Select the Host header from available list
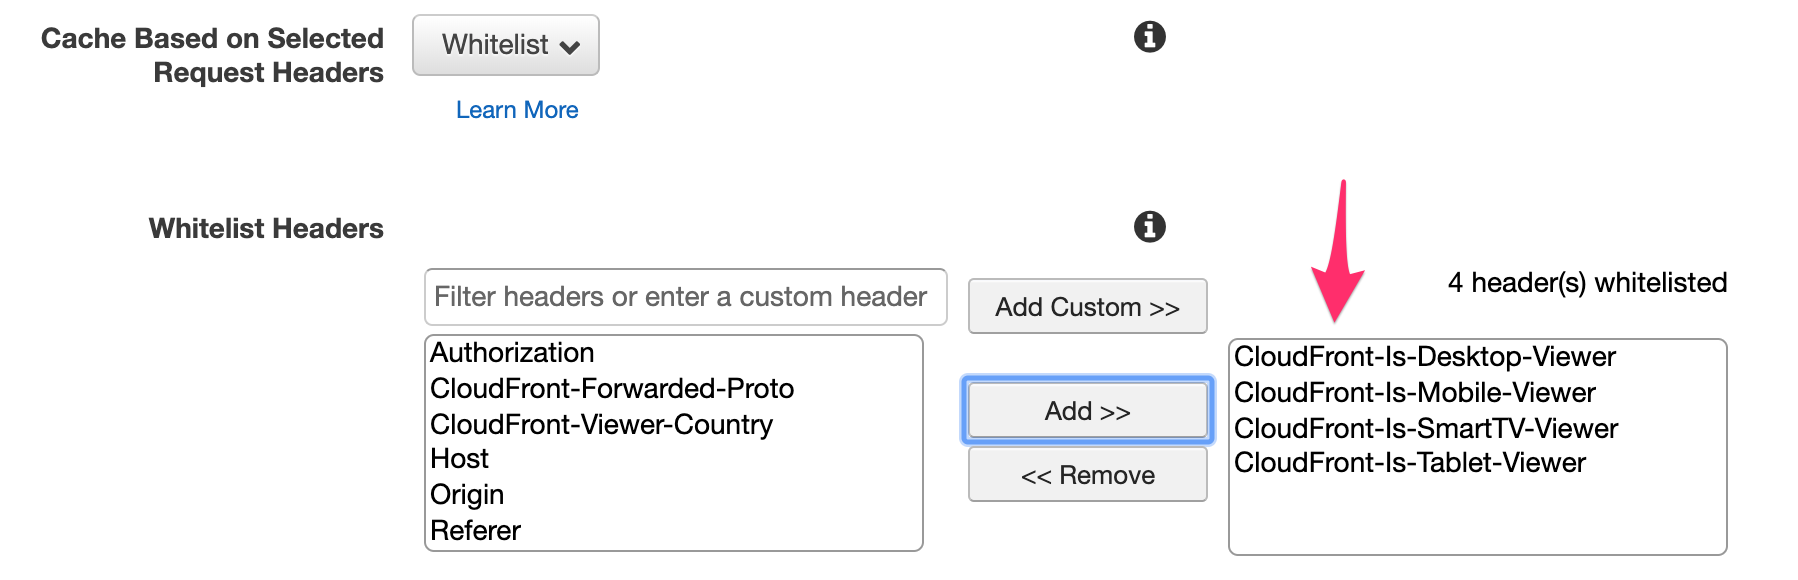The width and height of the screenshot is (1798, 580). (459, 459)
